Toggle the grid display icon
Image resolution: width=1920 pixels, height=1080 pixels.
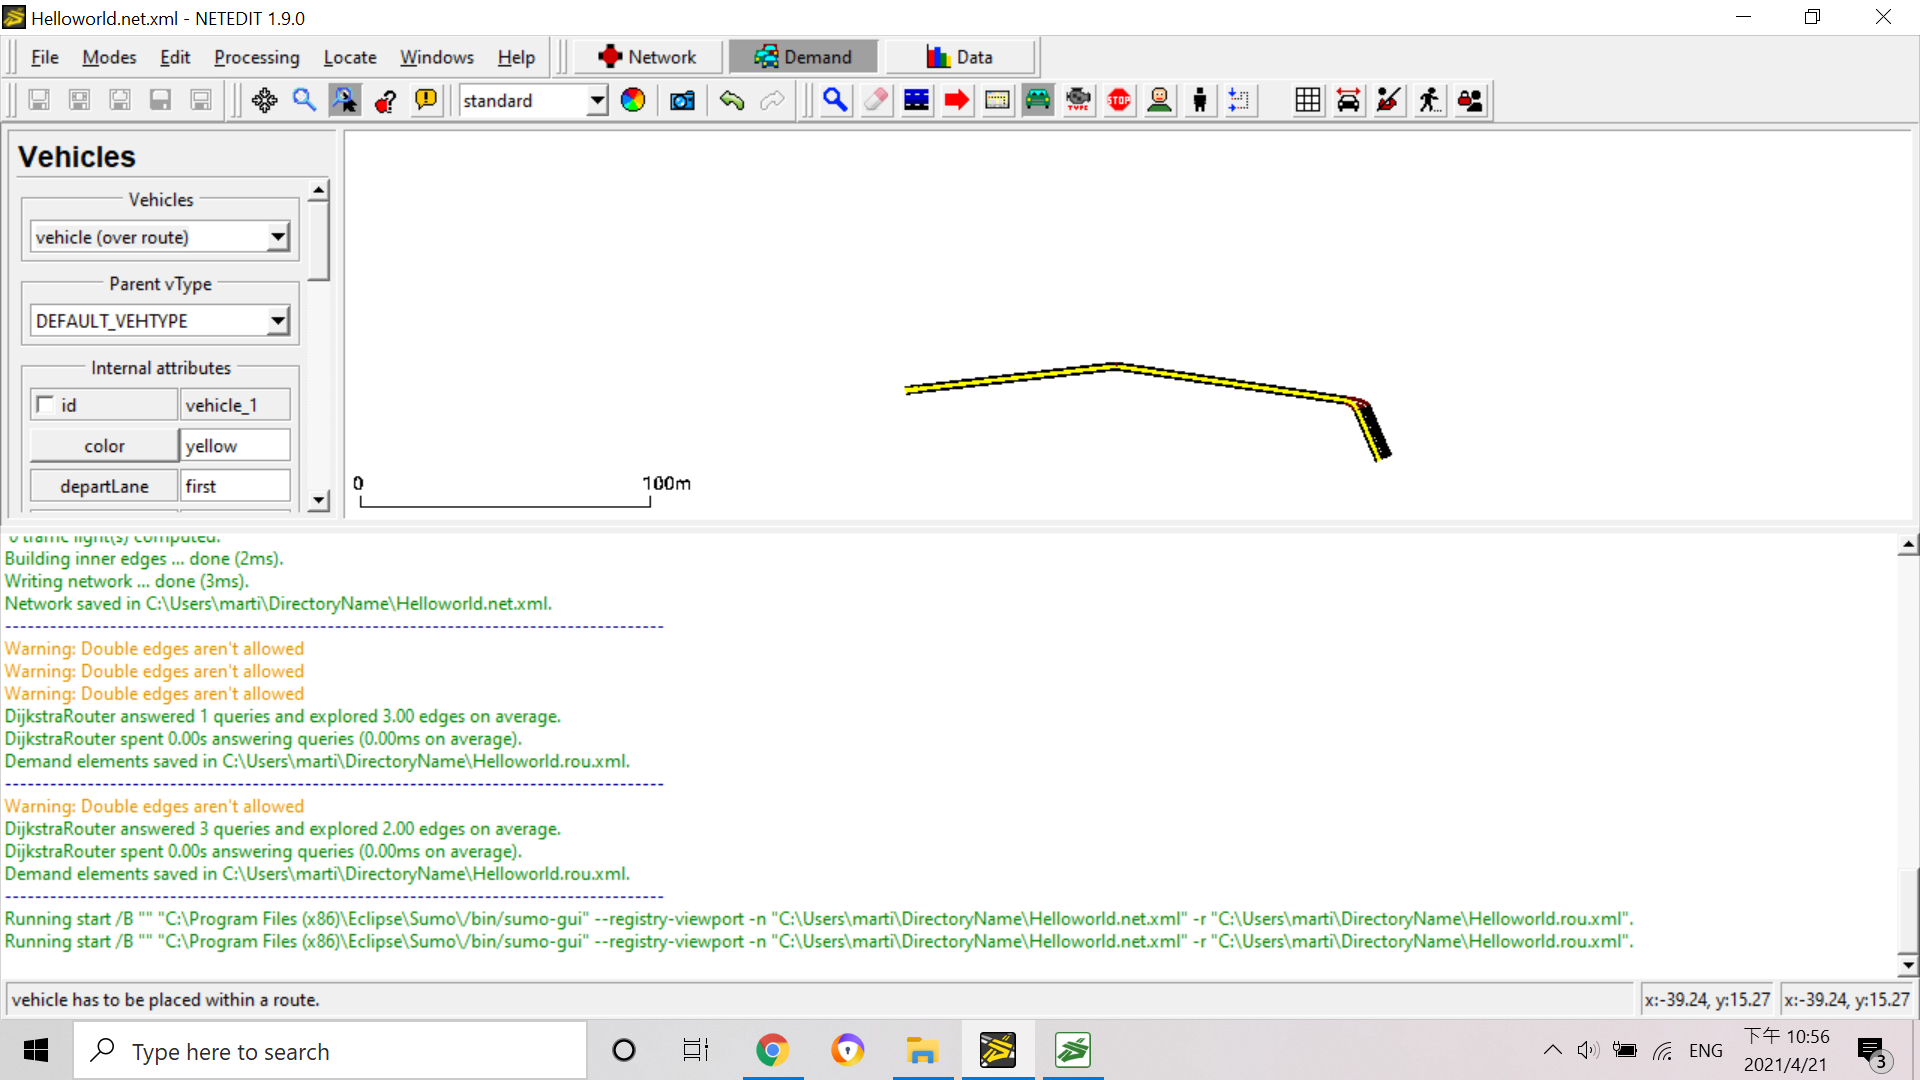1307,100
